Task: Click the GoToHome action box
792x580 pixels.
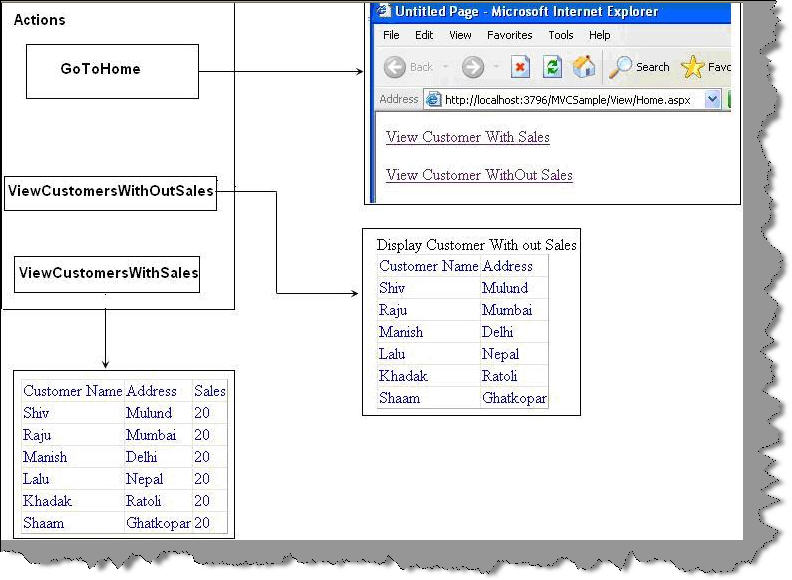Action: [x=112, y=71]
